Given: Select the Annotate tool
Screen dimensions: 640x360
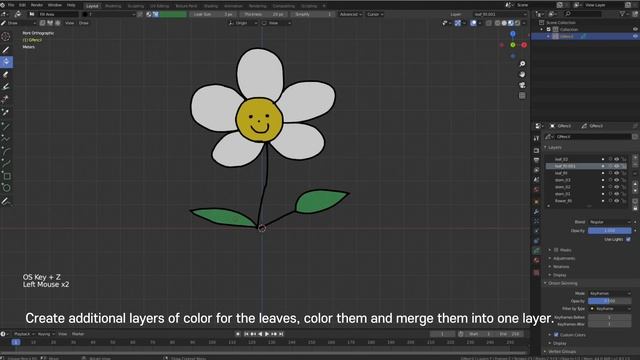Looking at the screenshot, I should click(x=6, y=201).
